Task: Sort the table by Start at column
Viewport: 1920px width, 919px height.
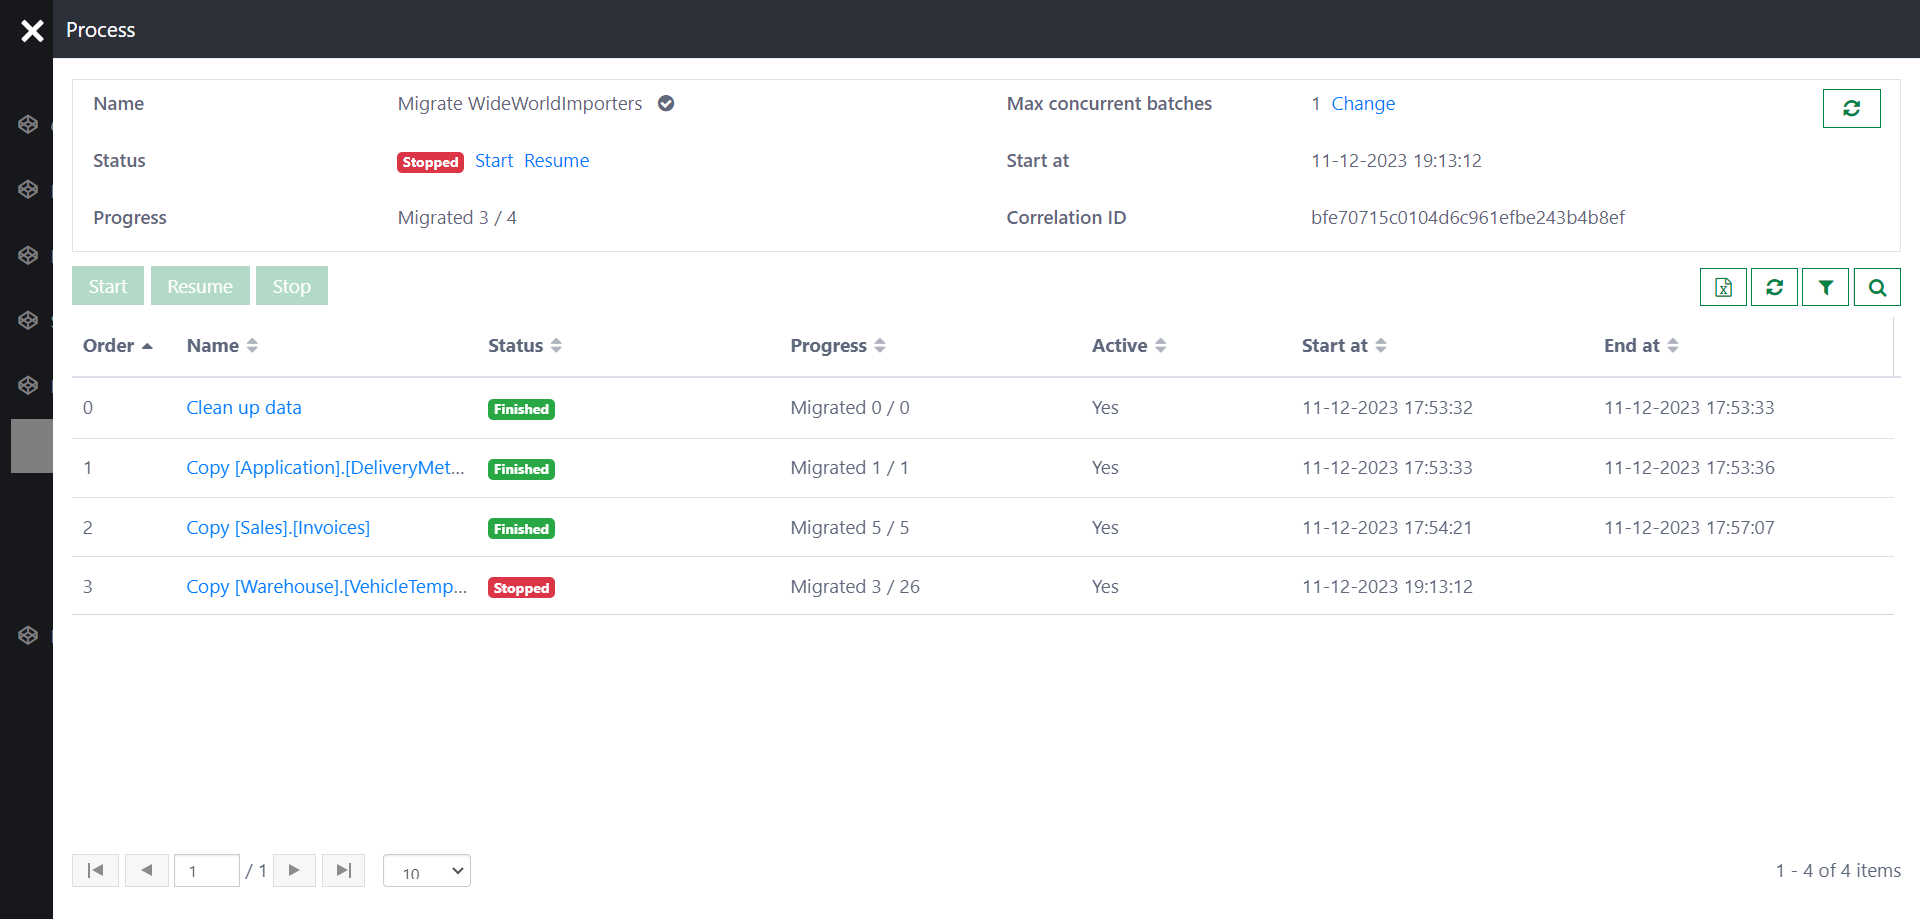Action: coord(1344,345)
